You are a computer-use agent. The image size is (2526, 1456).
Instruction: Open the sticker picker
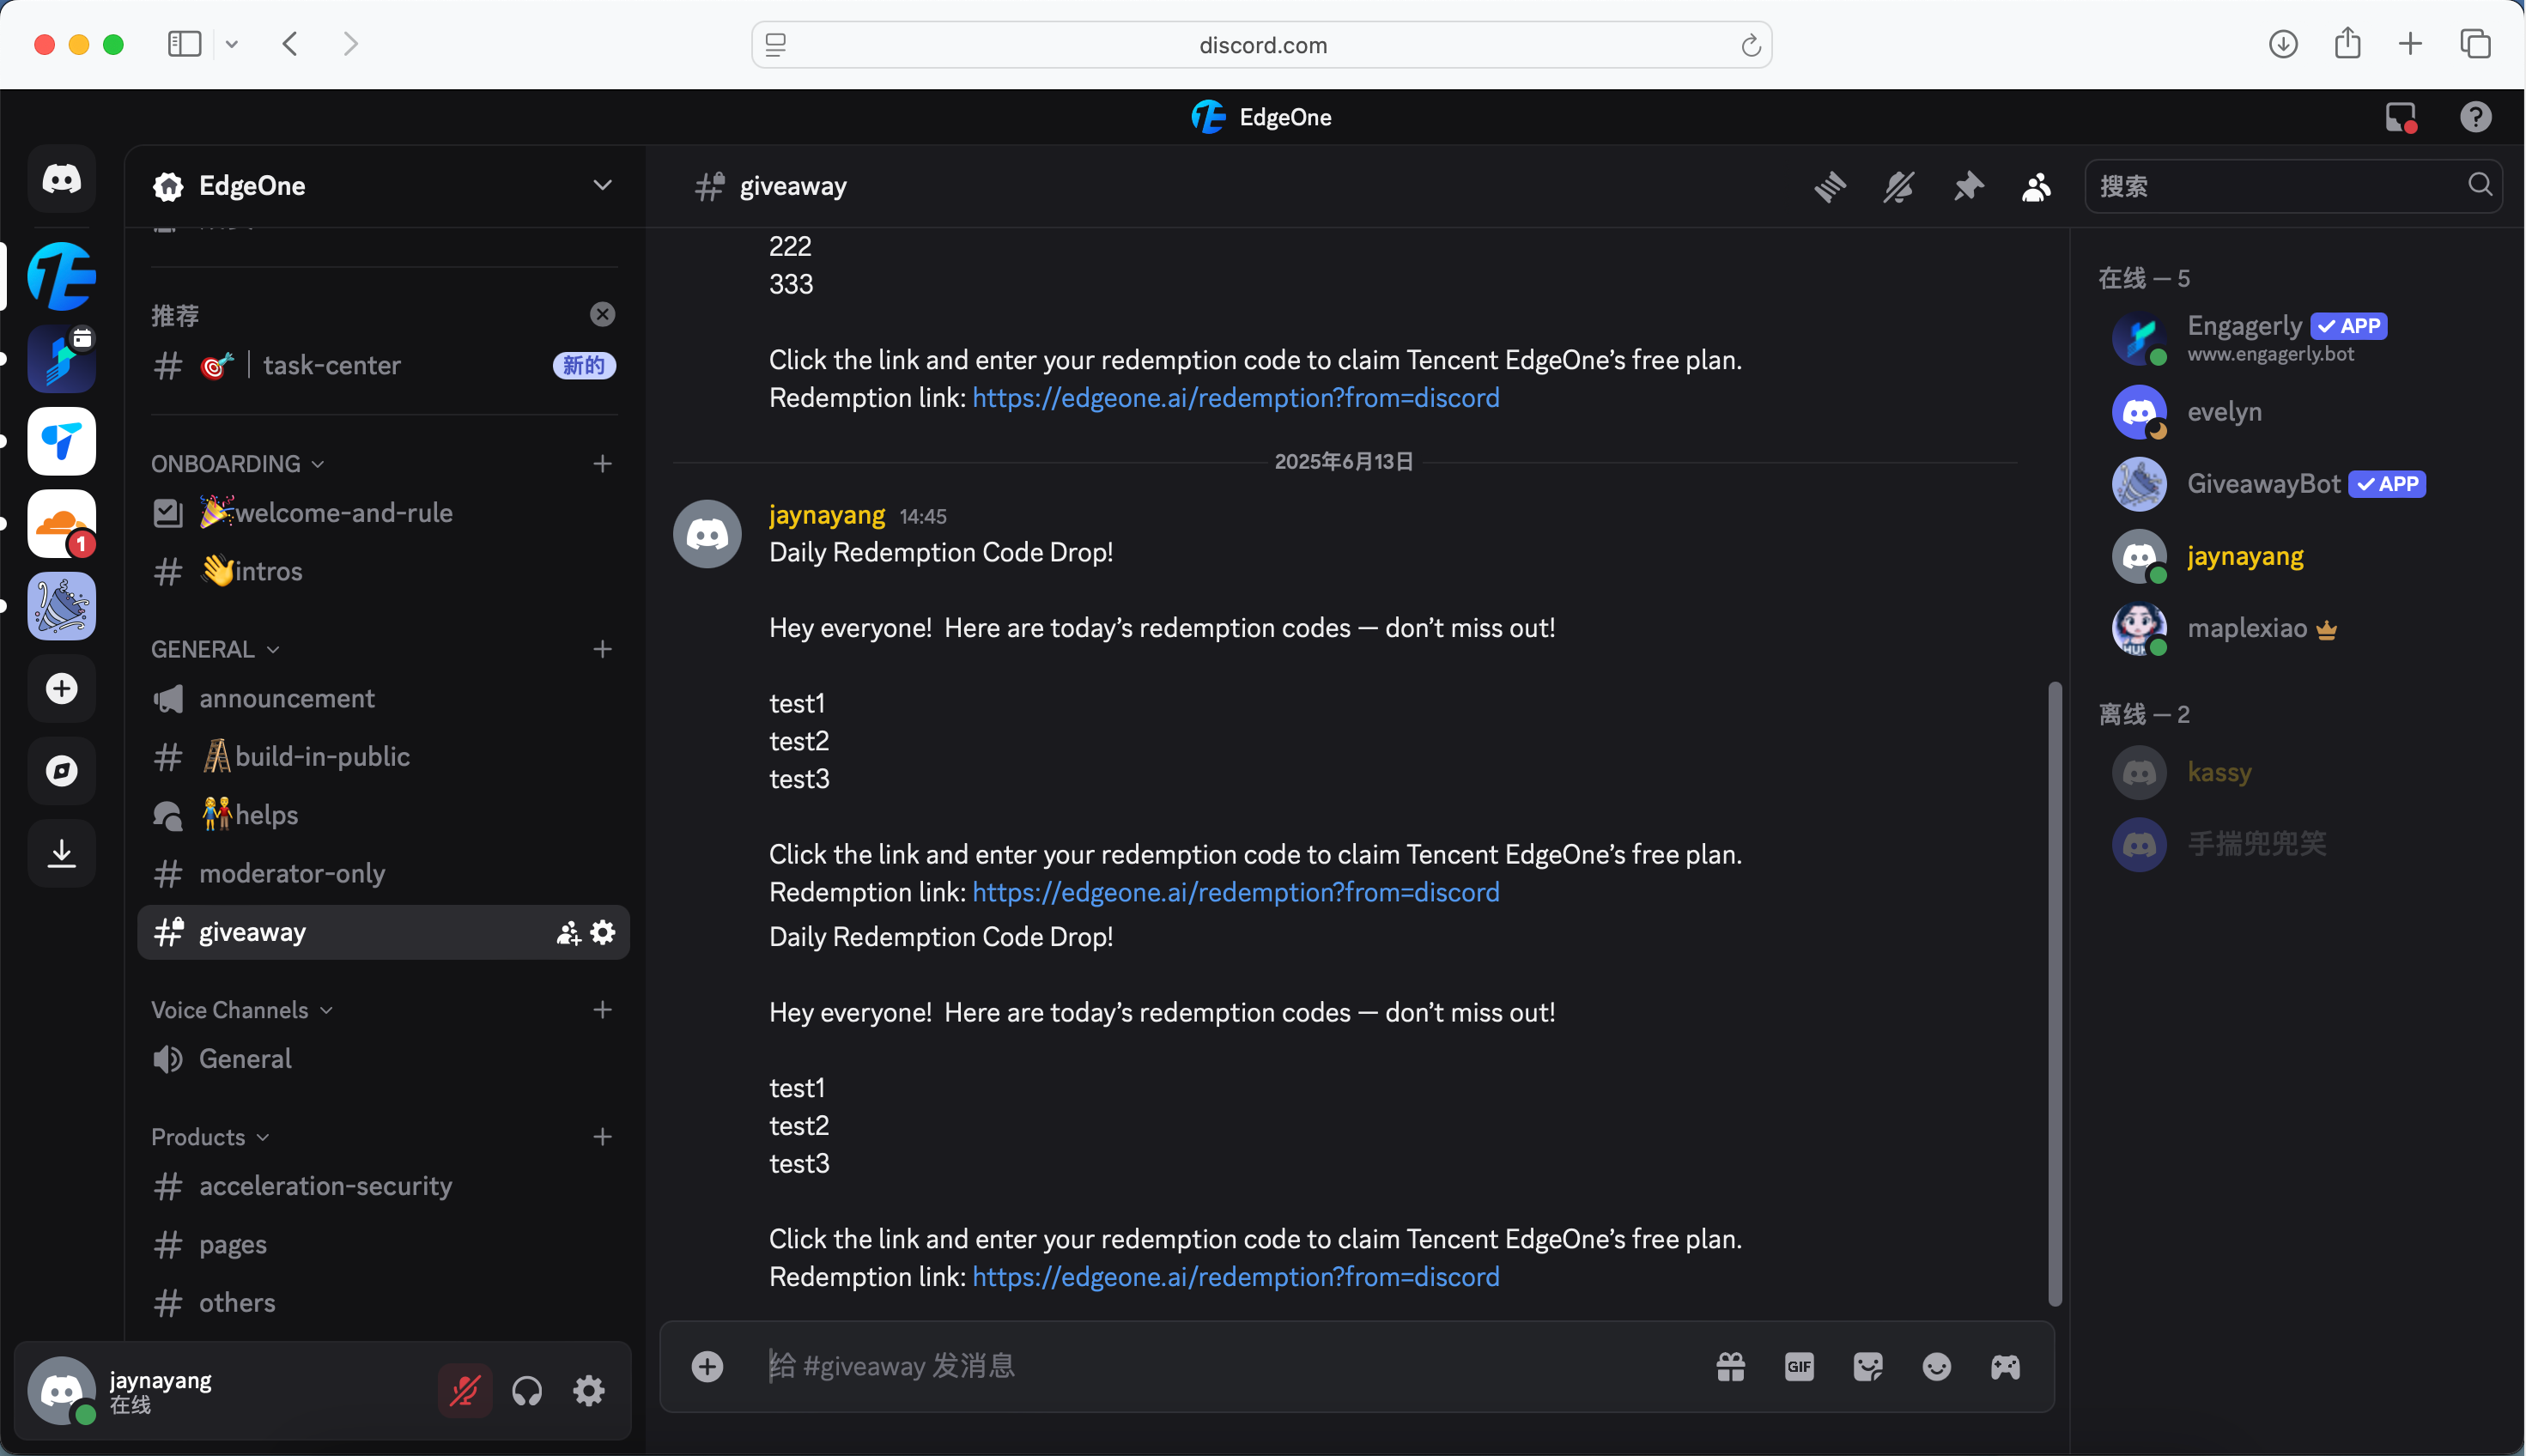click(1868, 1366)
